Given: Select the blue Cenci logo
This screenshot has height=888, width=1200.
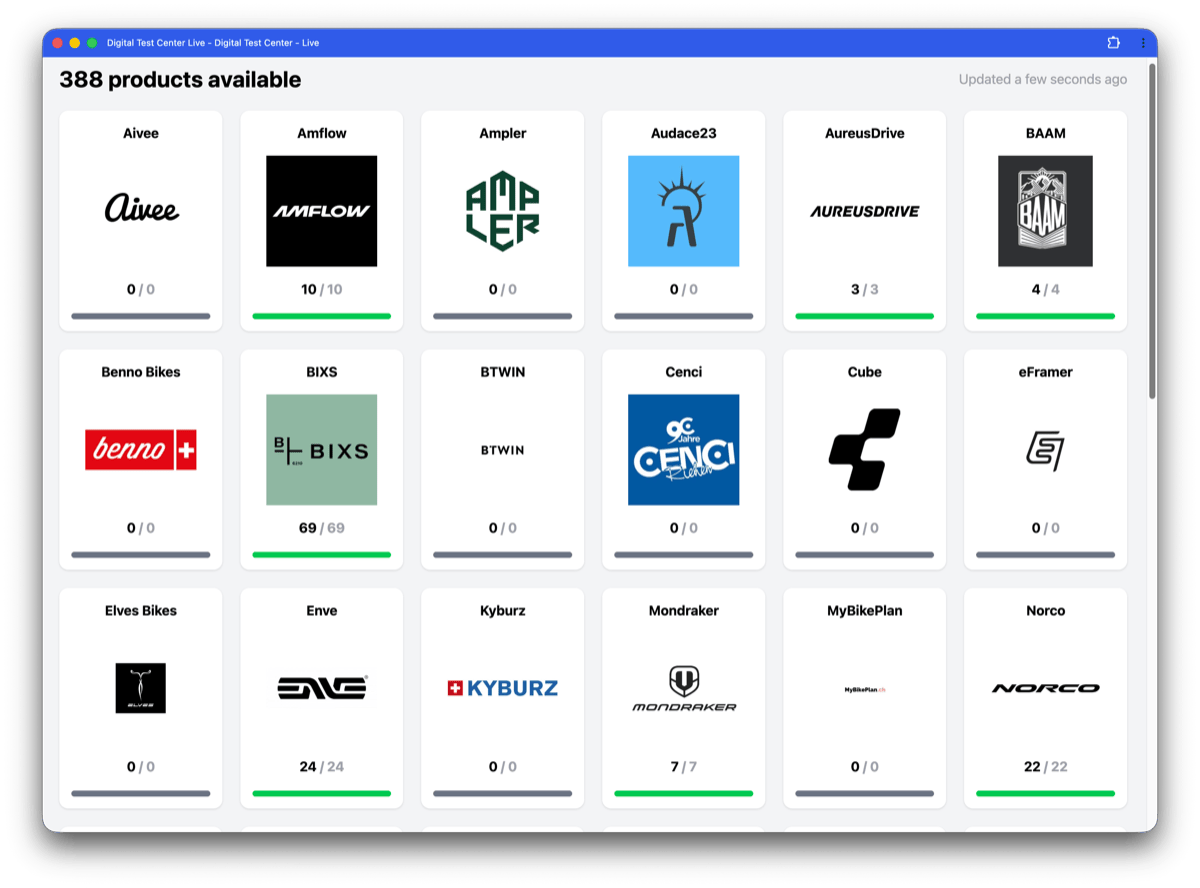Looking at the screenshot, I should [684, 450].
